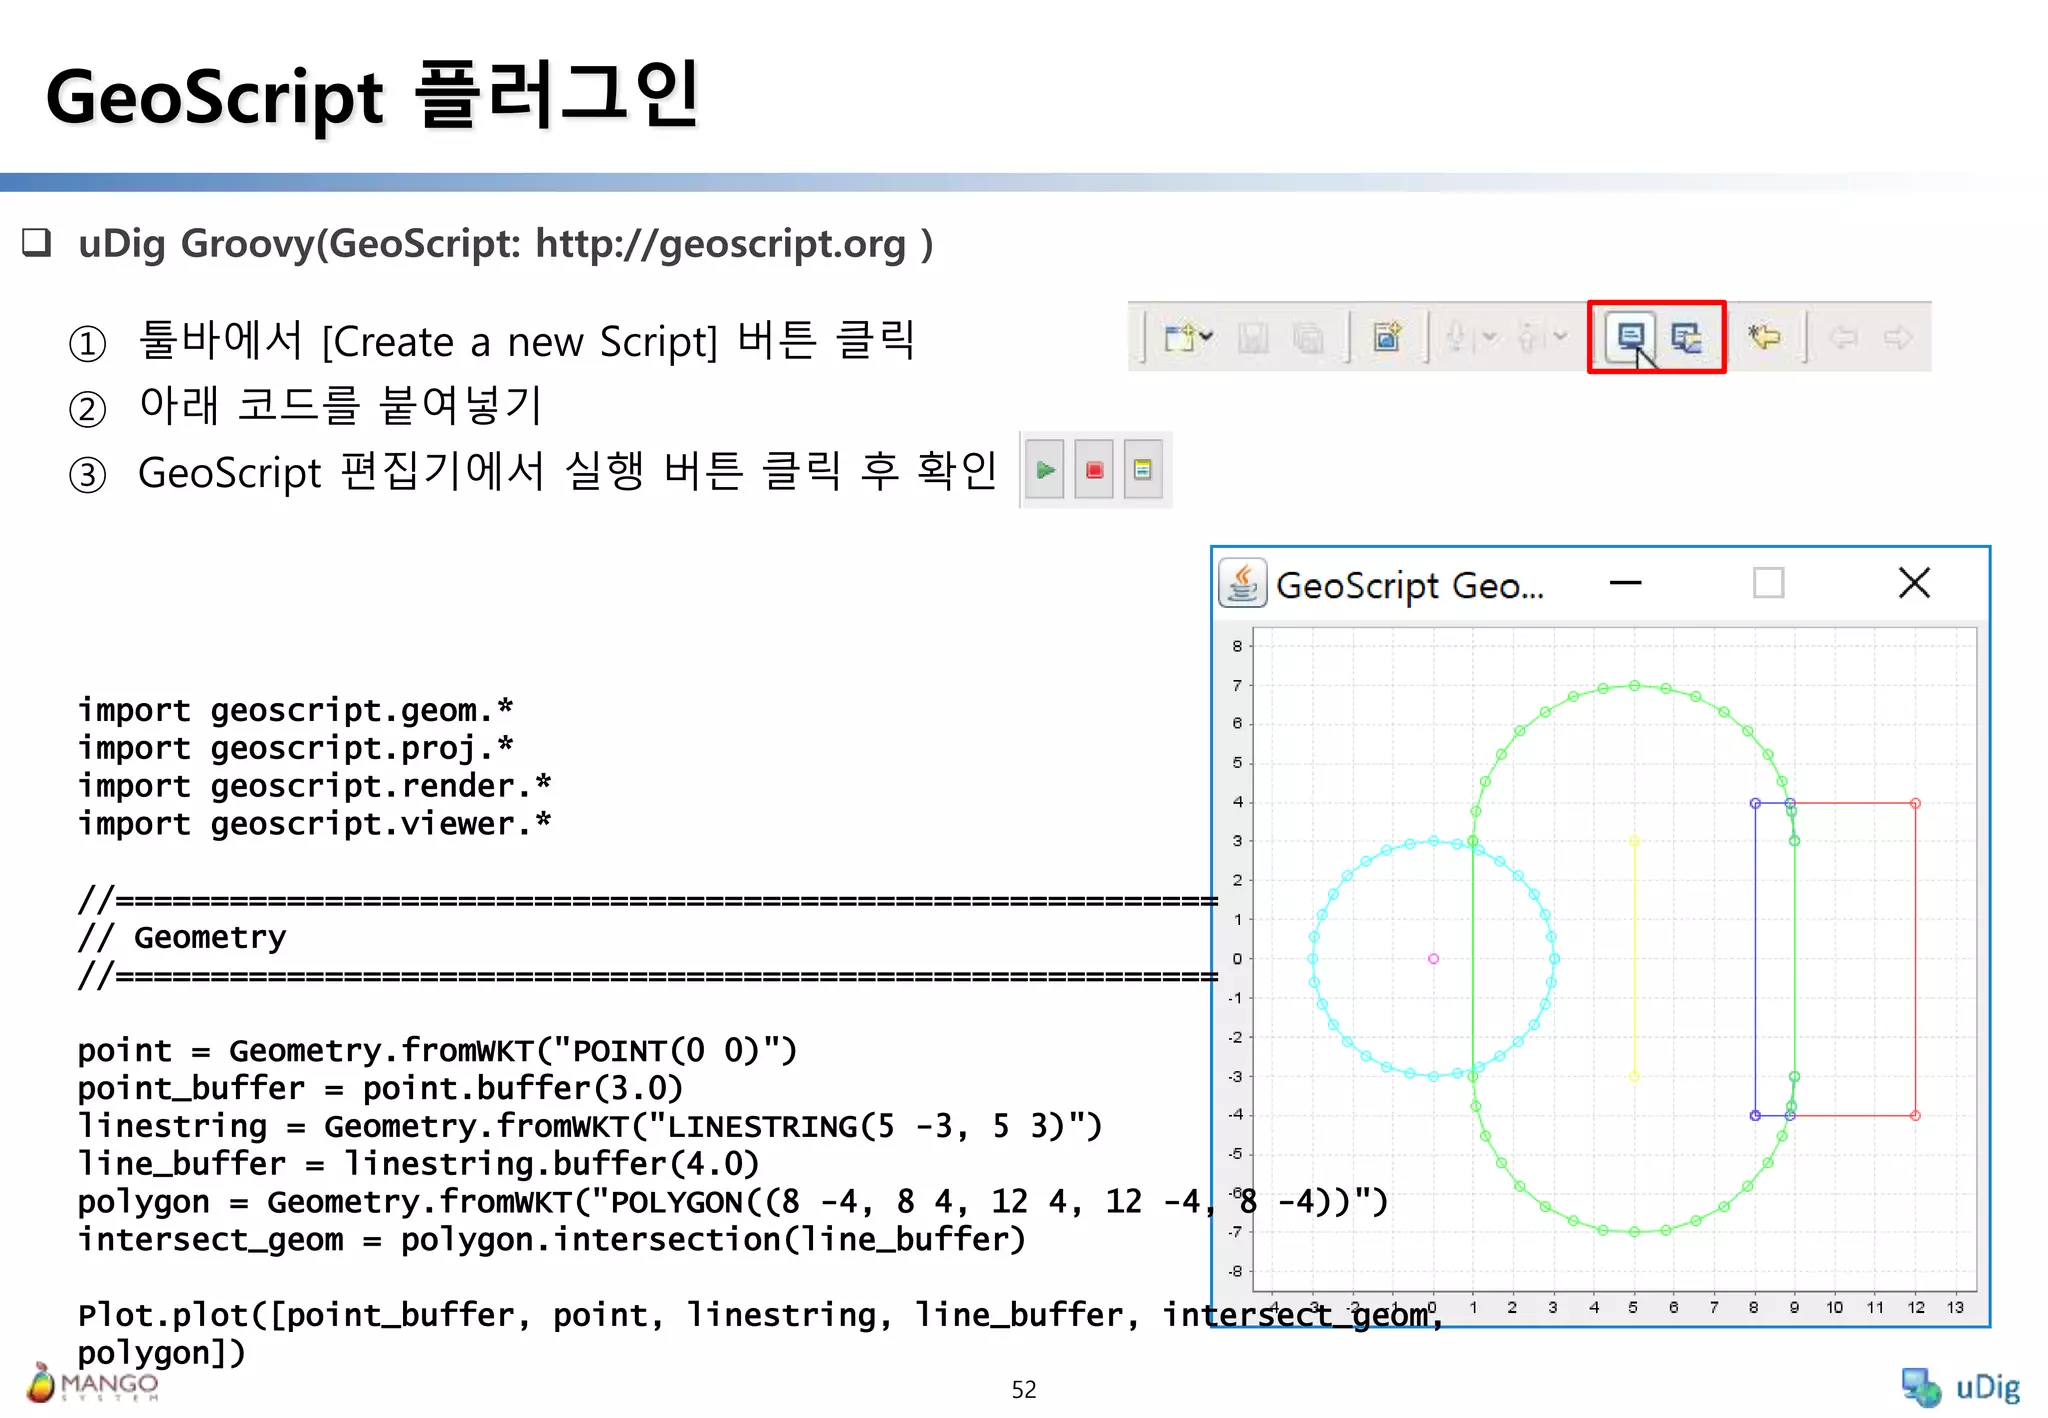2048x1418 pixels.
Task: Click the Create a new Script toolbar button
Action: tap(1630, 337)
